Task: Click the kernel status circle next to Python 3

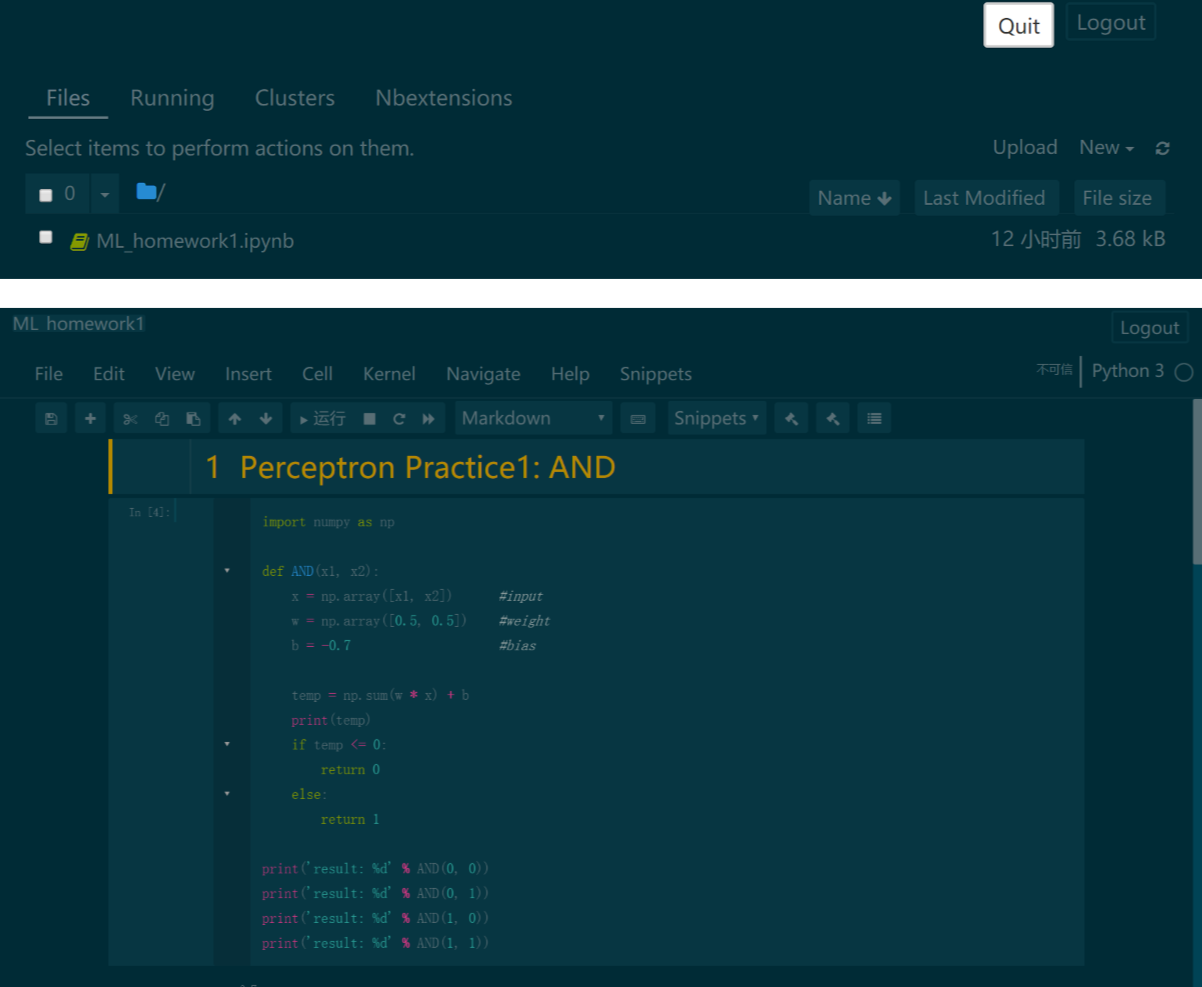Action: click(x=1184, y=372)
